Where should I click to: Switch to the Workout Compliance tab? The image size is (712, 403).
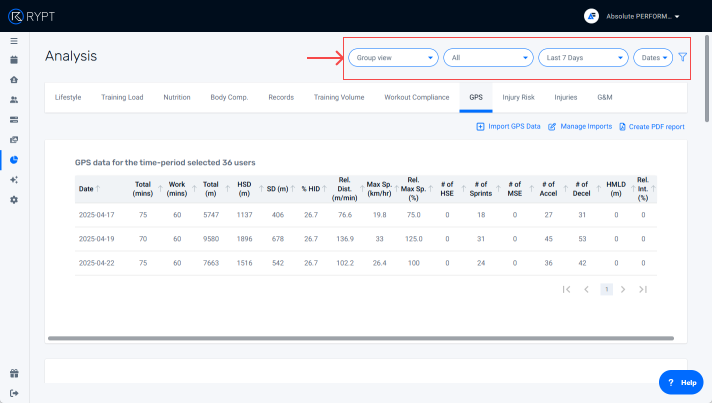pyautogui.click(x=416, y=97)
